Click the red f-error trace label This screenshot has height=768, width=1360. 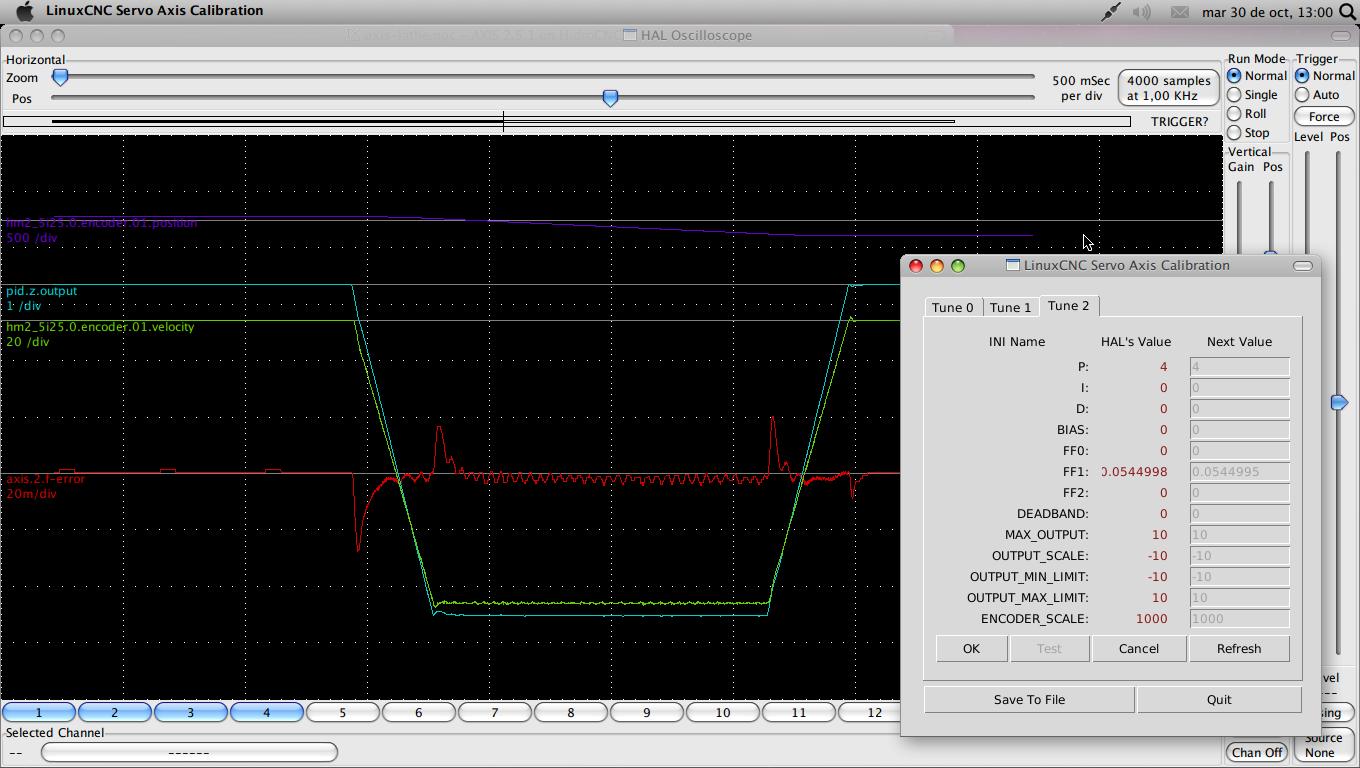pos(46,479)
